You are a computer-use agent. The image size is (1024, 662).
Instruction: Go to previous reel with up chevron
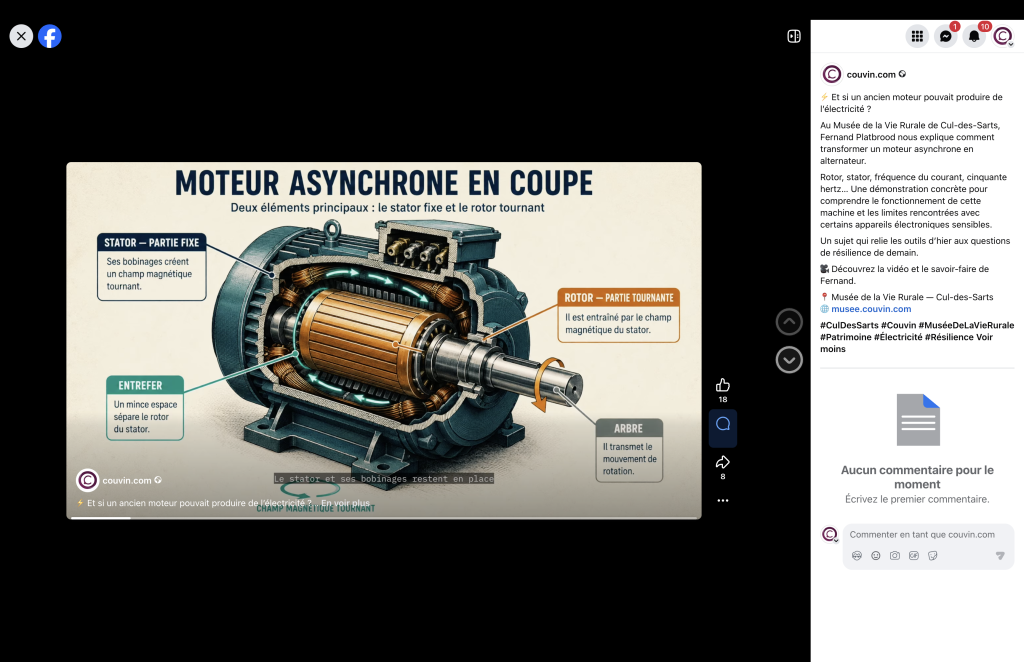click(x=789, y=321)
